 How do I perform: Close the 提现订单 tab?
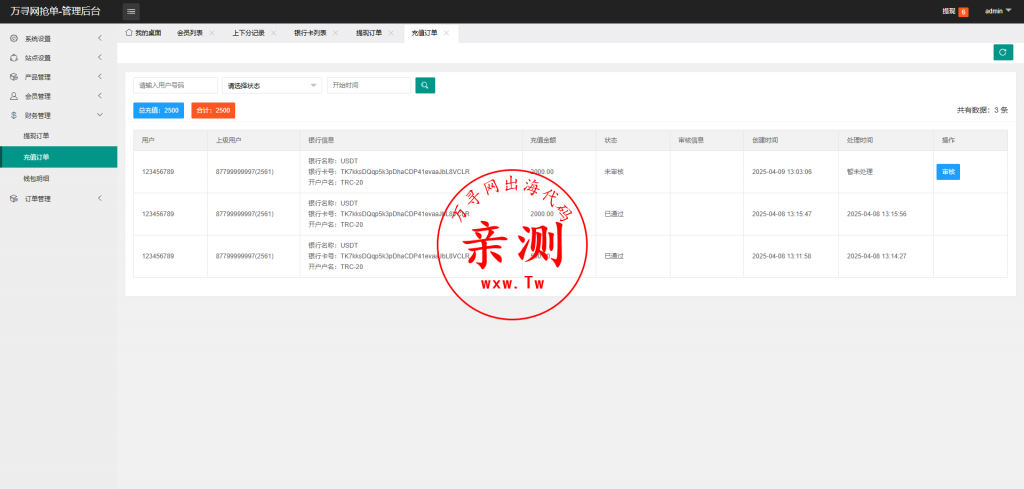(391, 33)
